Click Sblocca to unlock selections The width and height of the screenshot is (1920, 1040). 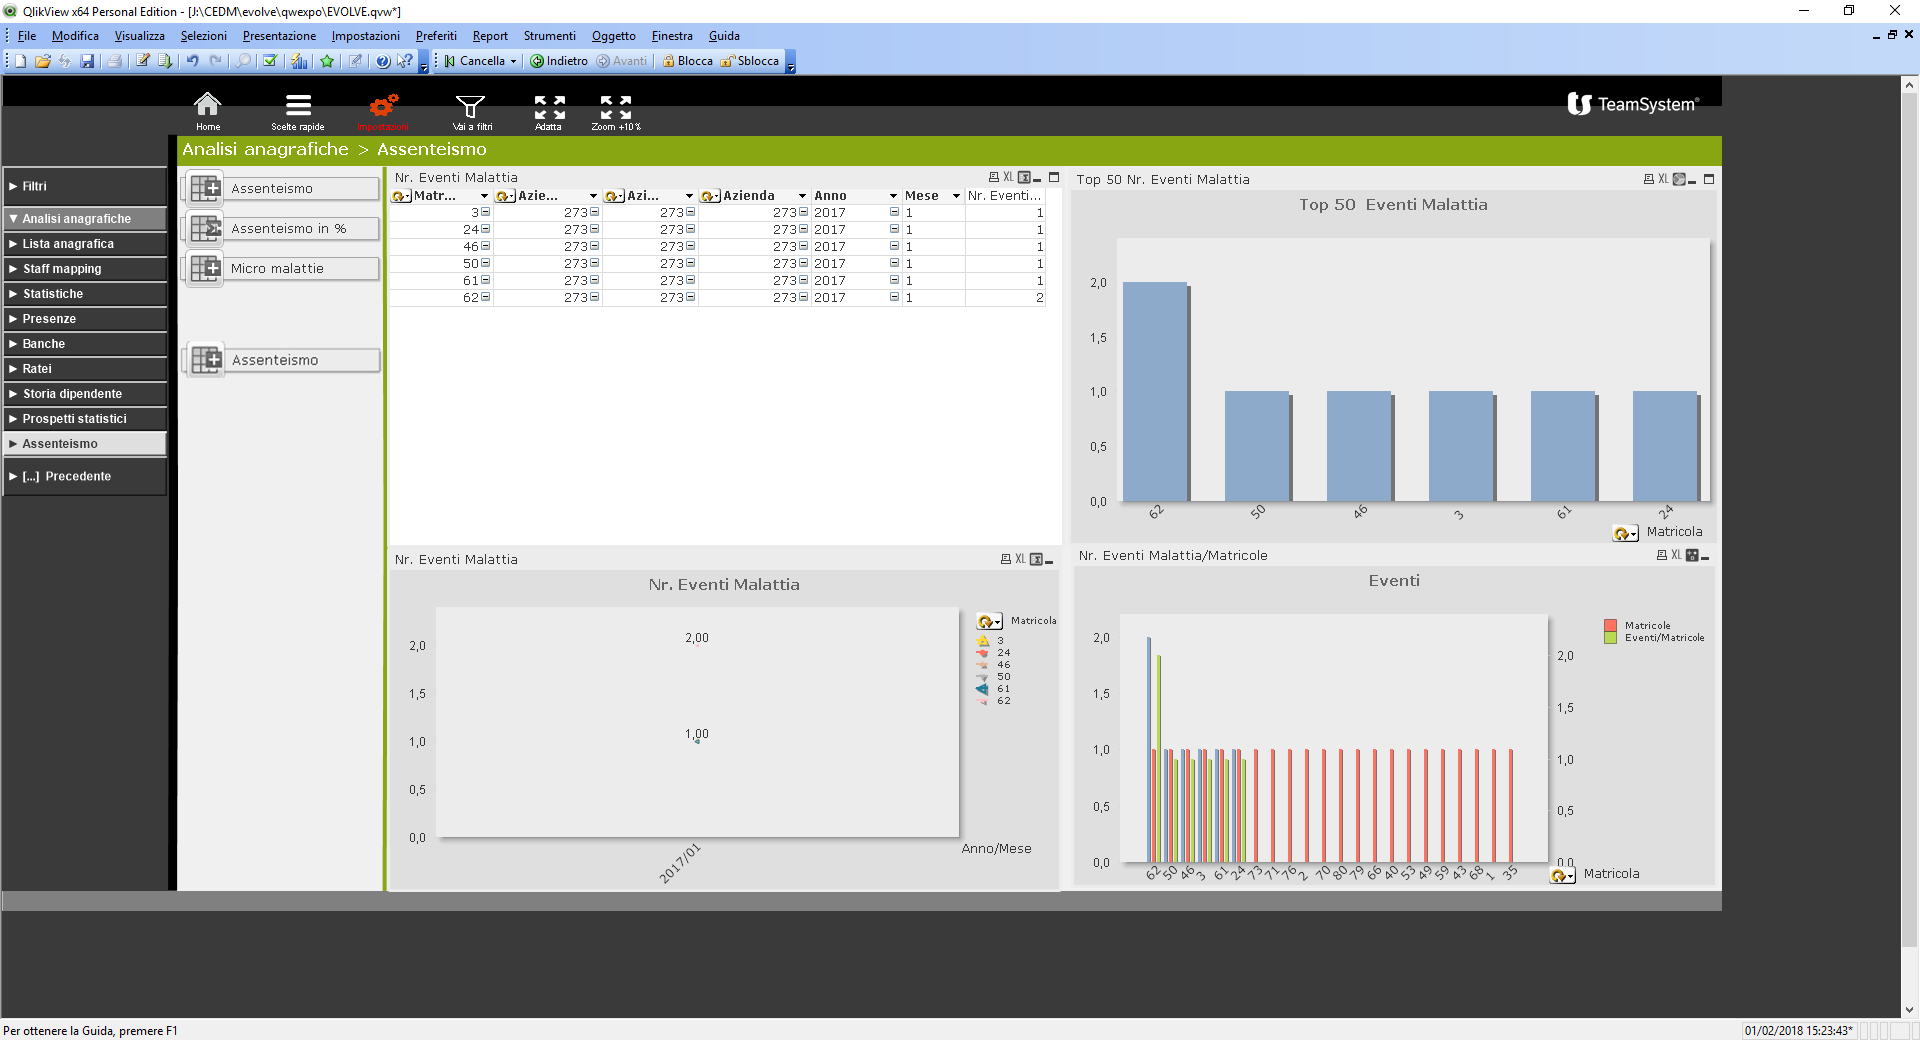pos(750,61)
